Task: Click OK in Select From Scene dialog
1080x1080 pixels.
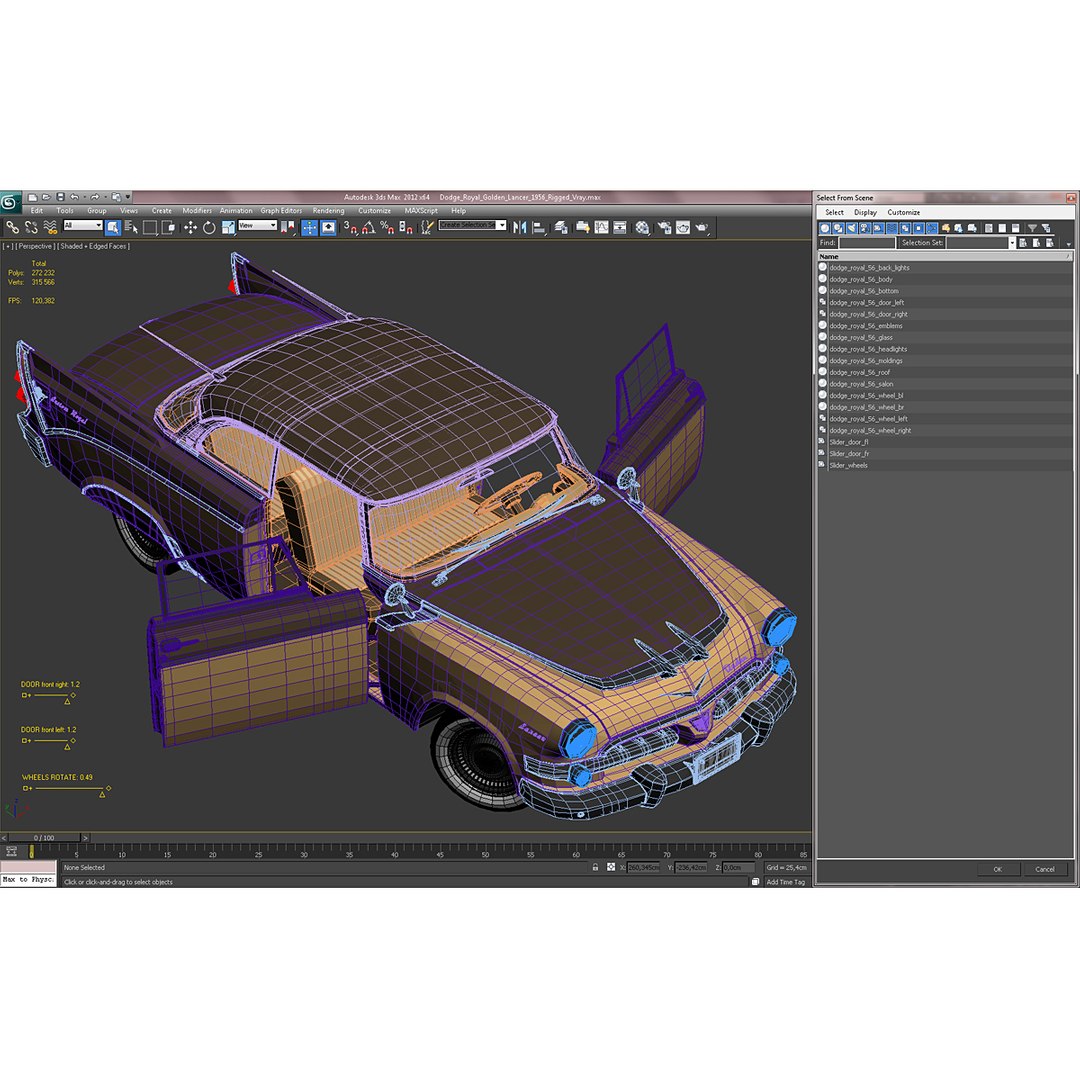Action: [x=997, y=869]
